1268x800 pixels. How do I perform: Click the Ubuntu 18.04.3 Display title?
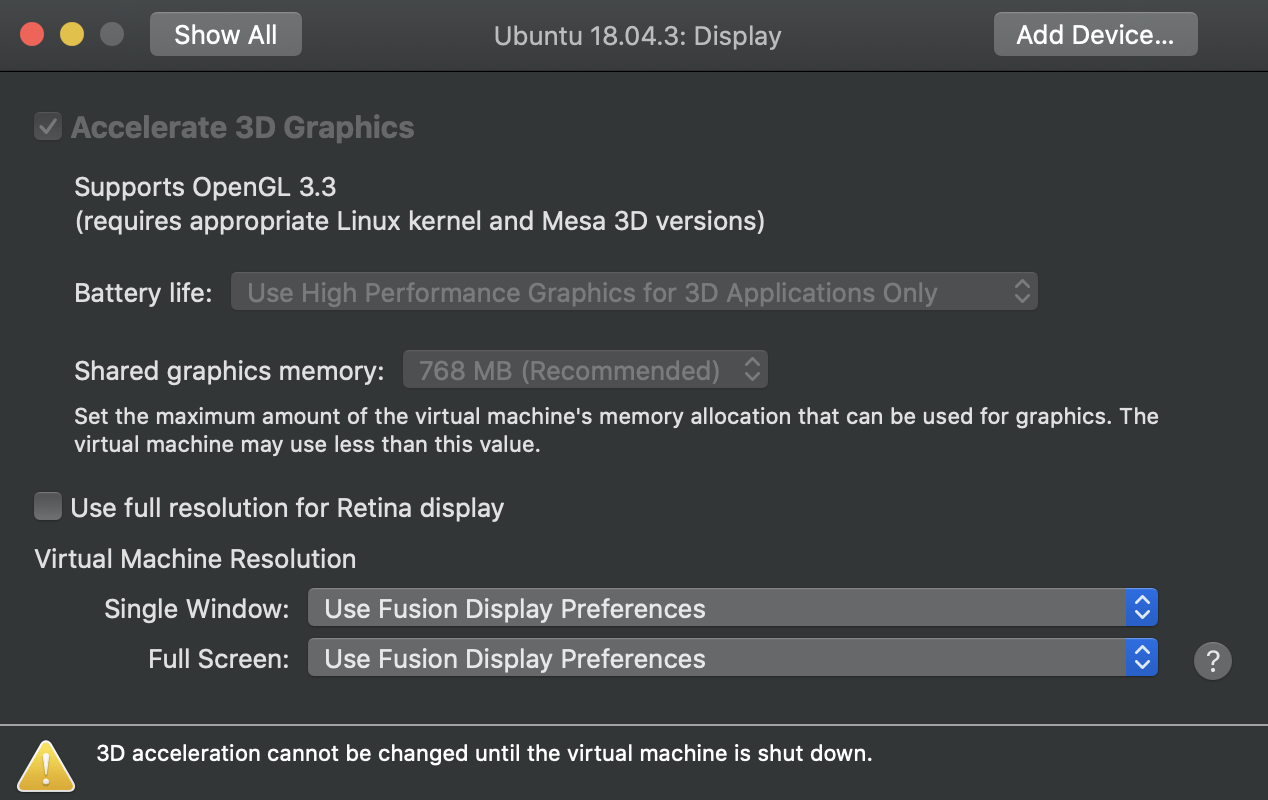[637, 35]
